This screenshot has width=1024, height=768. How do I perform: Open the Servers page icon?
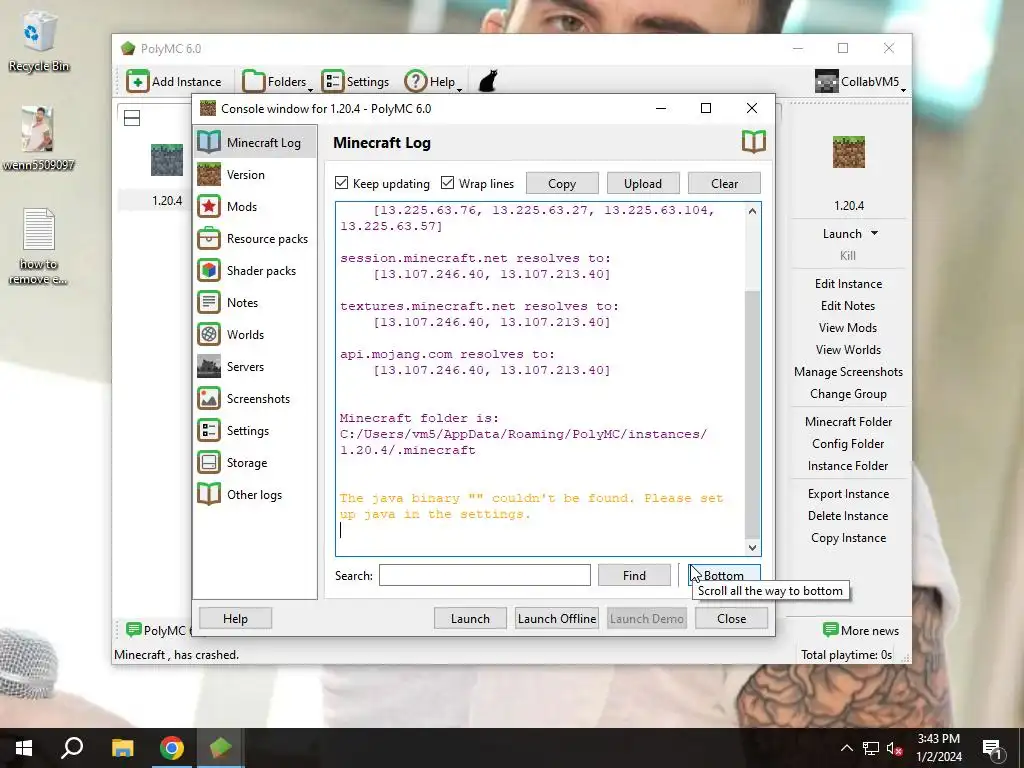pyautogui.click(x=209, y=366)
